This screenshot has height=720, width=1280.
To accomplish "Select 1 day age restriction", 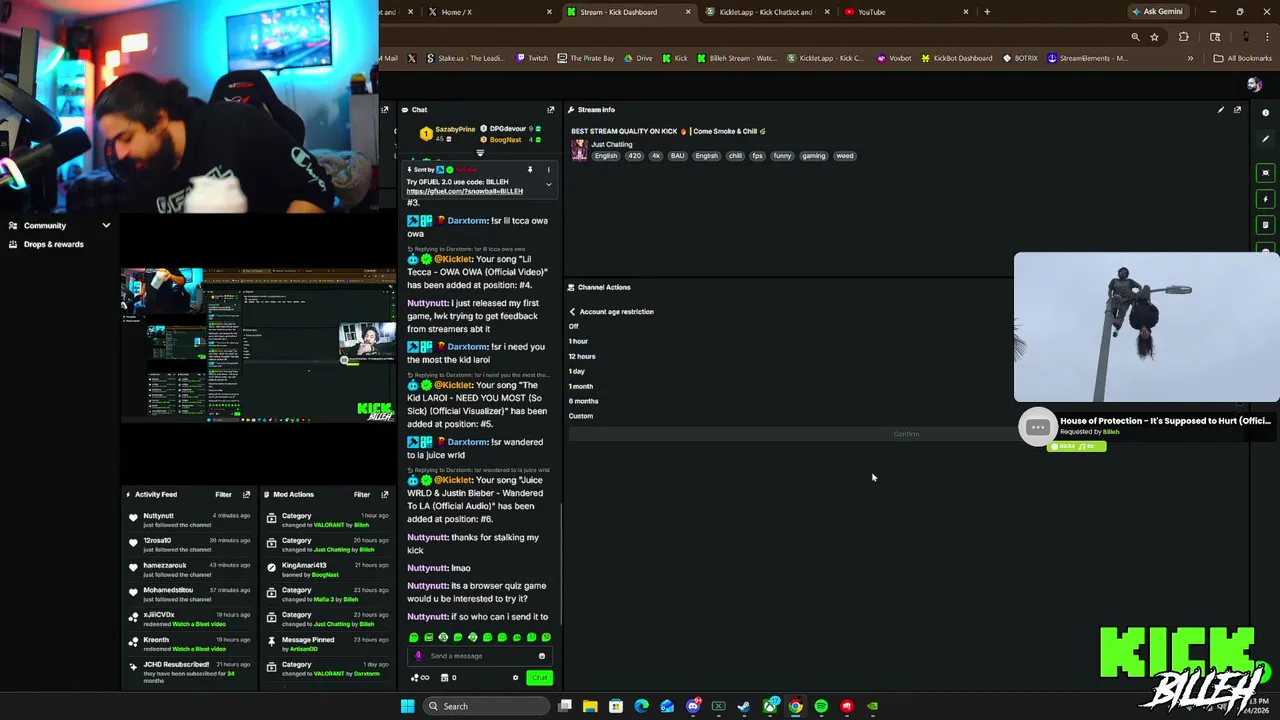I will coord(577,371).
